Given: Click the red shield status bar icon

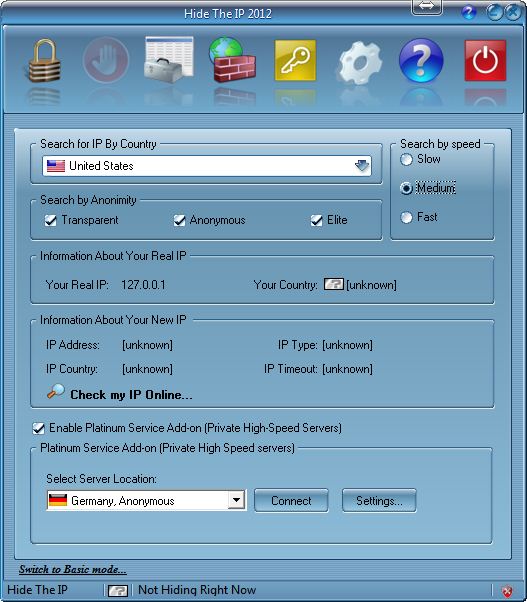Looking at the screenshot, I should (x=507, y=591).
